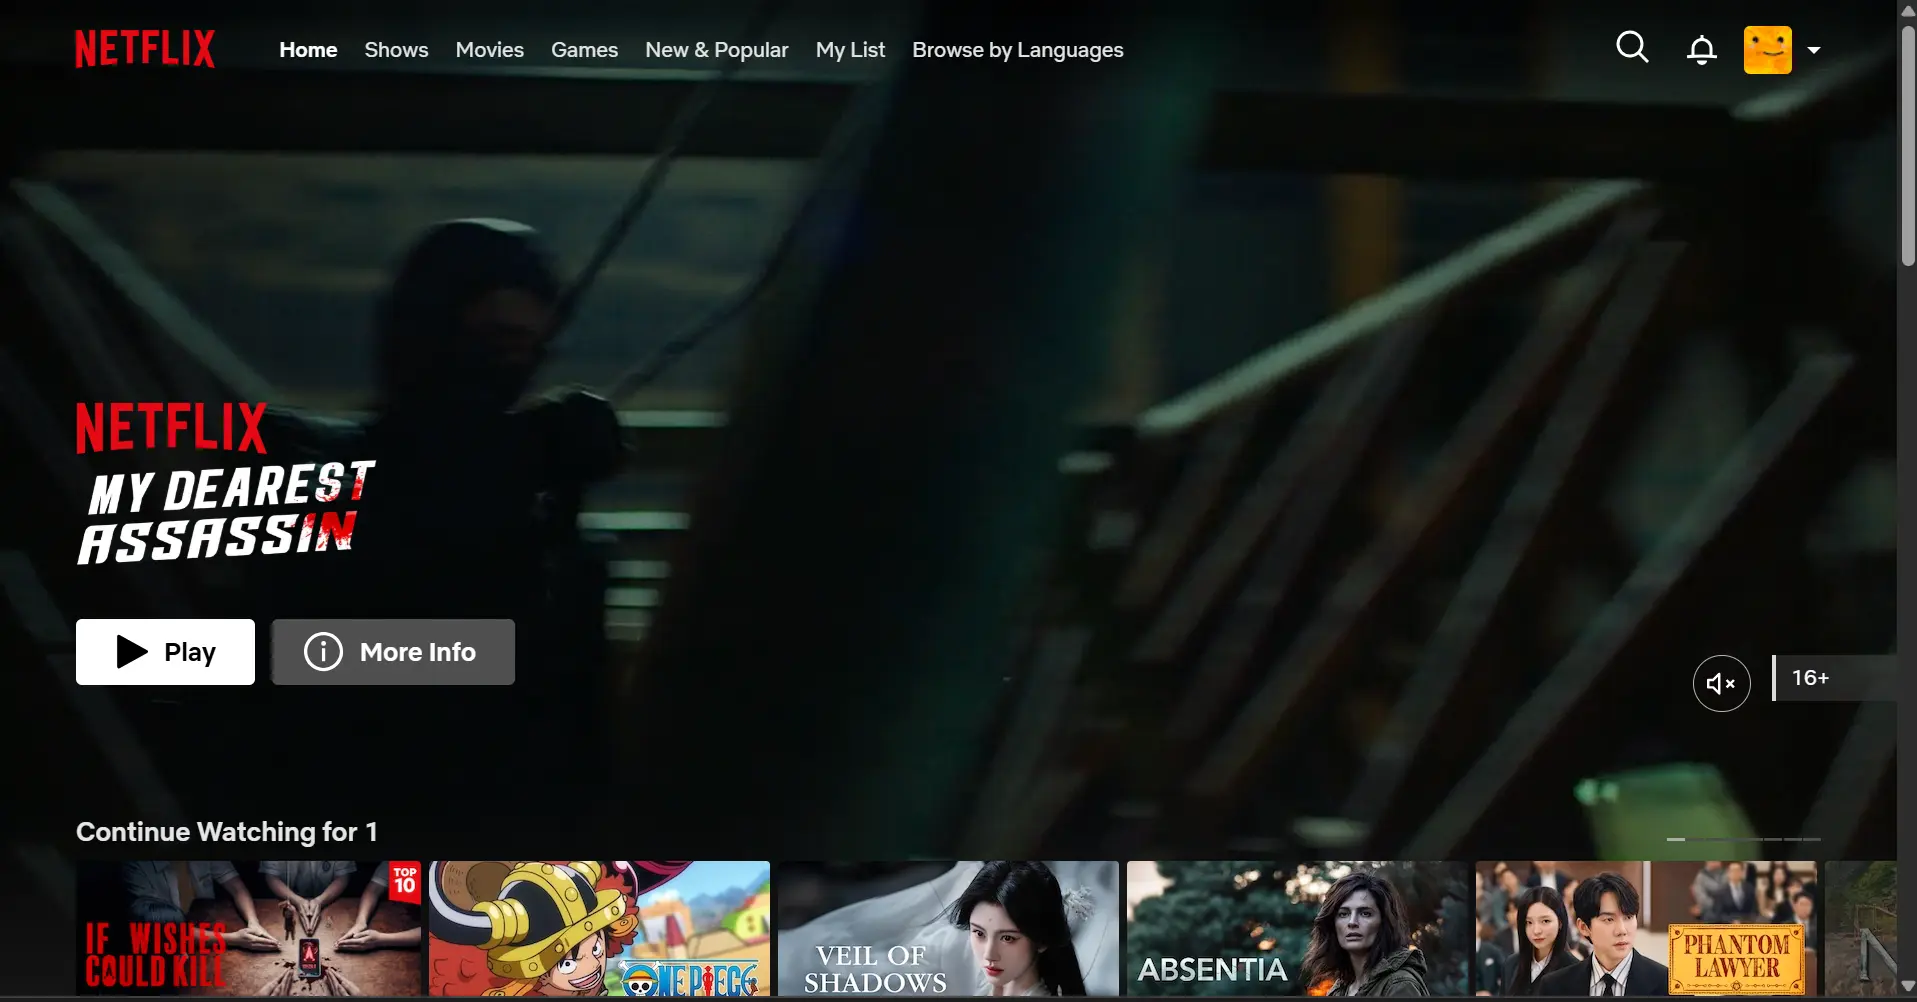Screen dimensions: 1917x1002
Task: Open the Shows menu item
Action: pos(396,50)
